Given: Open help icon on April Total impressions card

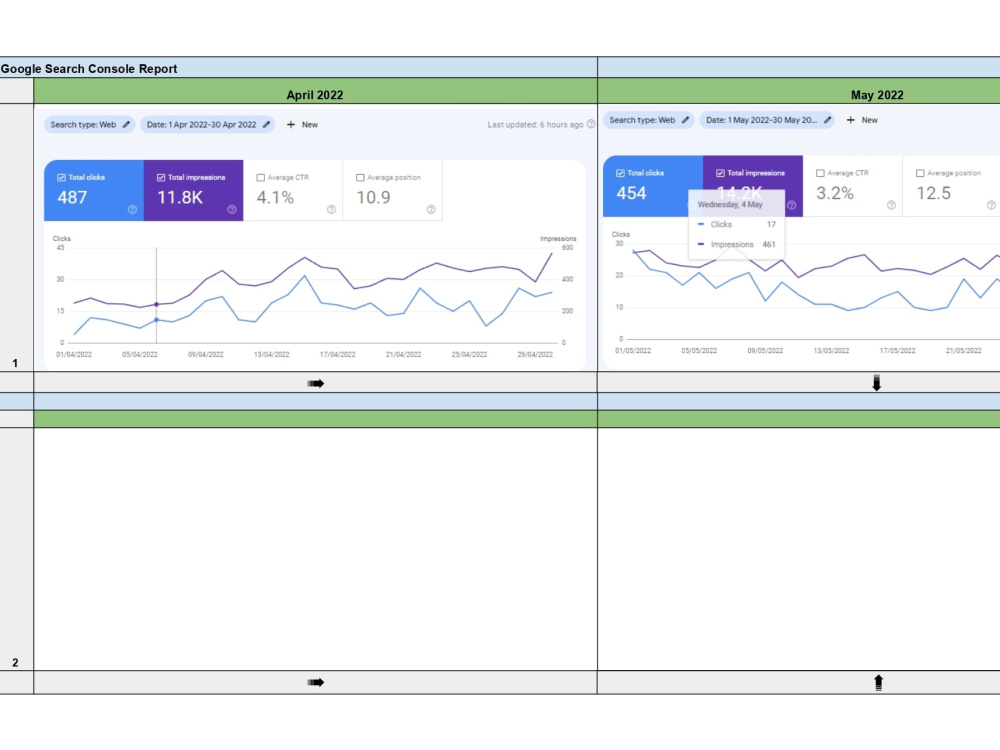Looking at the screenshot, I should coord(232,210).
